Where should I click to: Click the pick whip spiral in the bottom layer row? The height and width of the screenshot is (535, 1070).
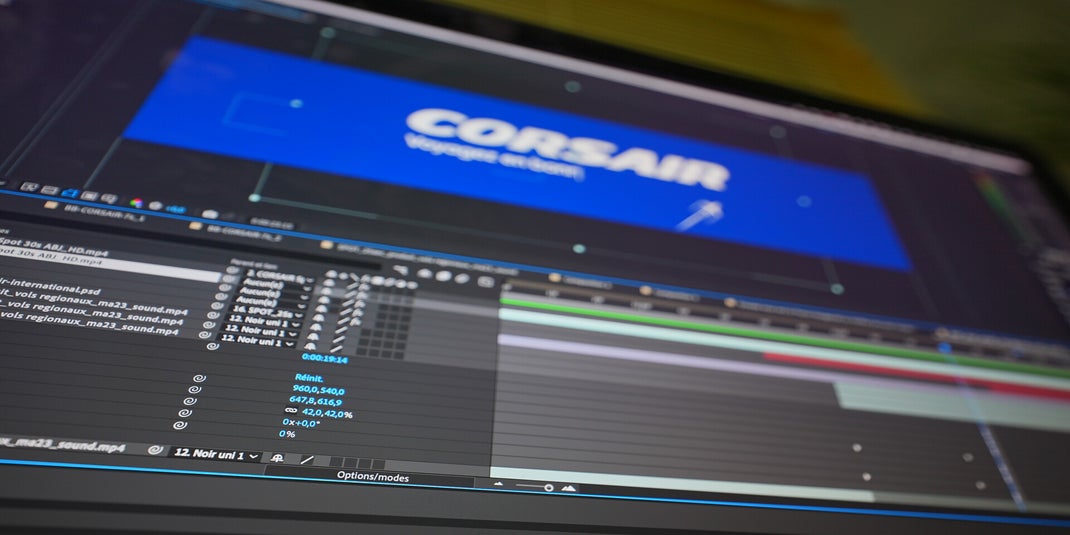coord(156,450)
